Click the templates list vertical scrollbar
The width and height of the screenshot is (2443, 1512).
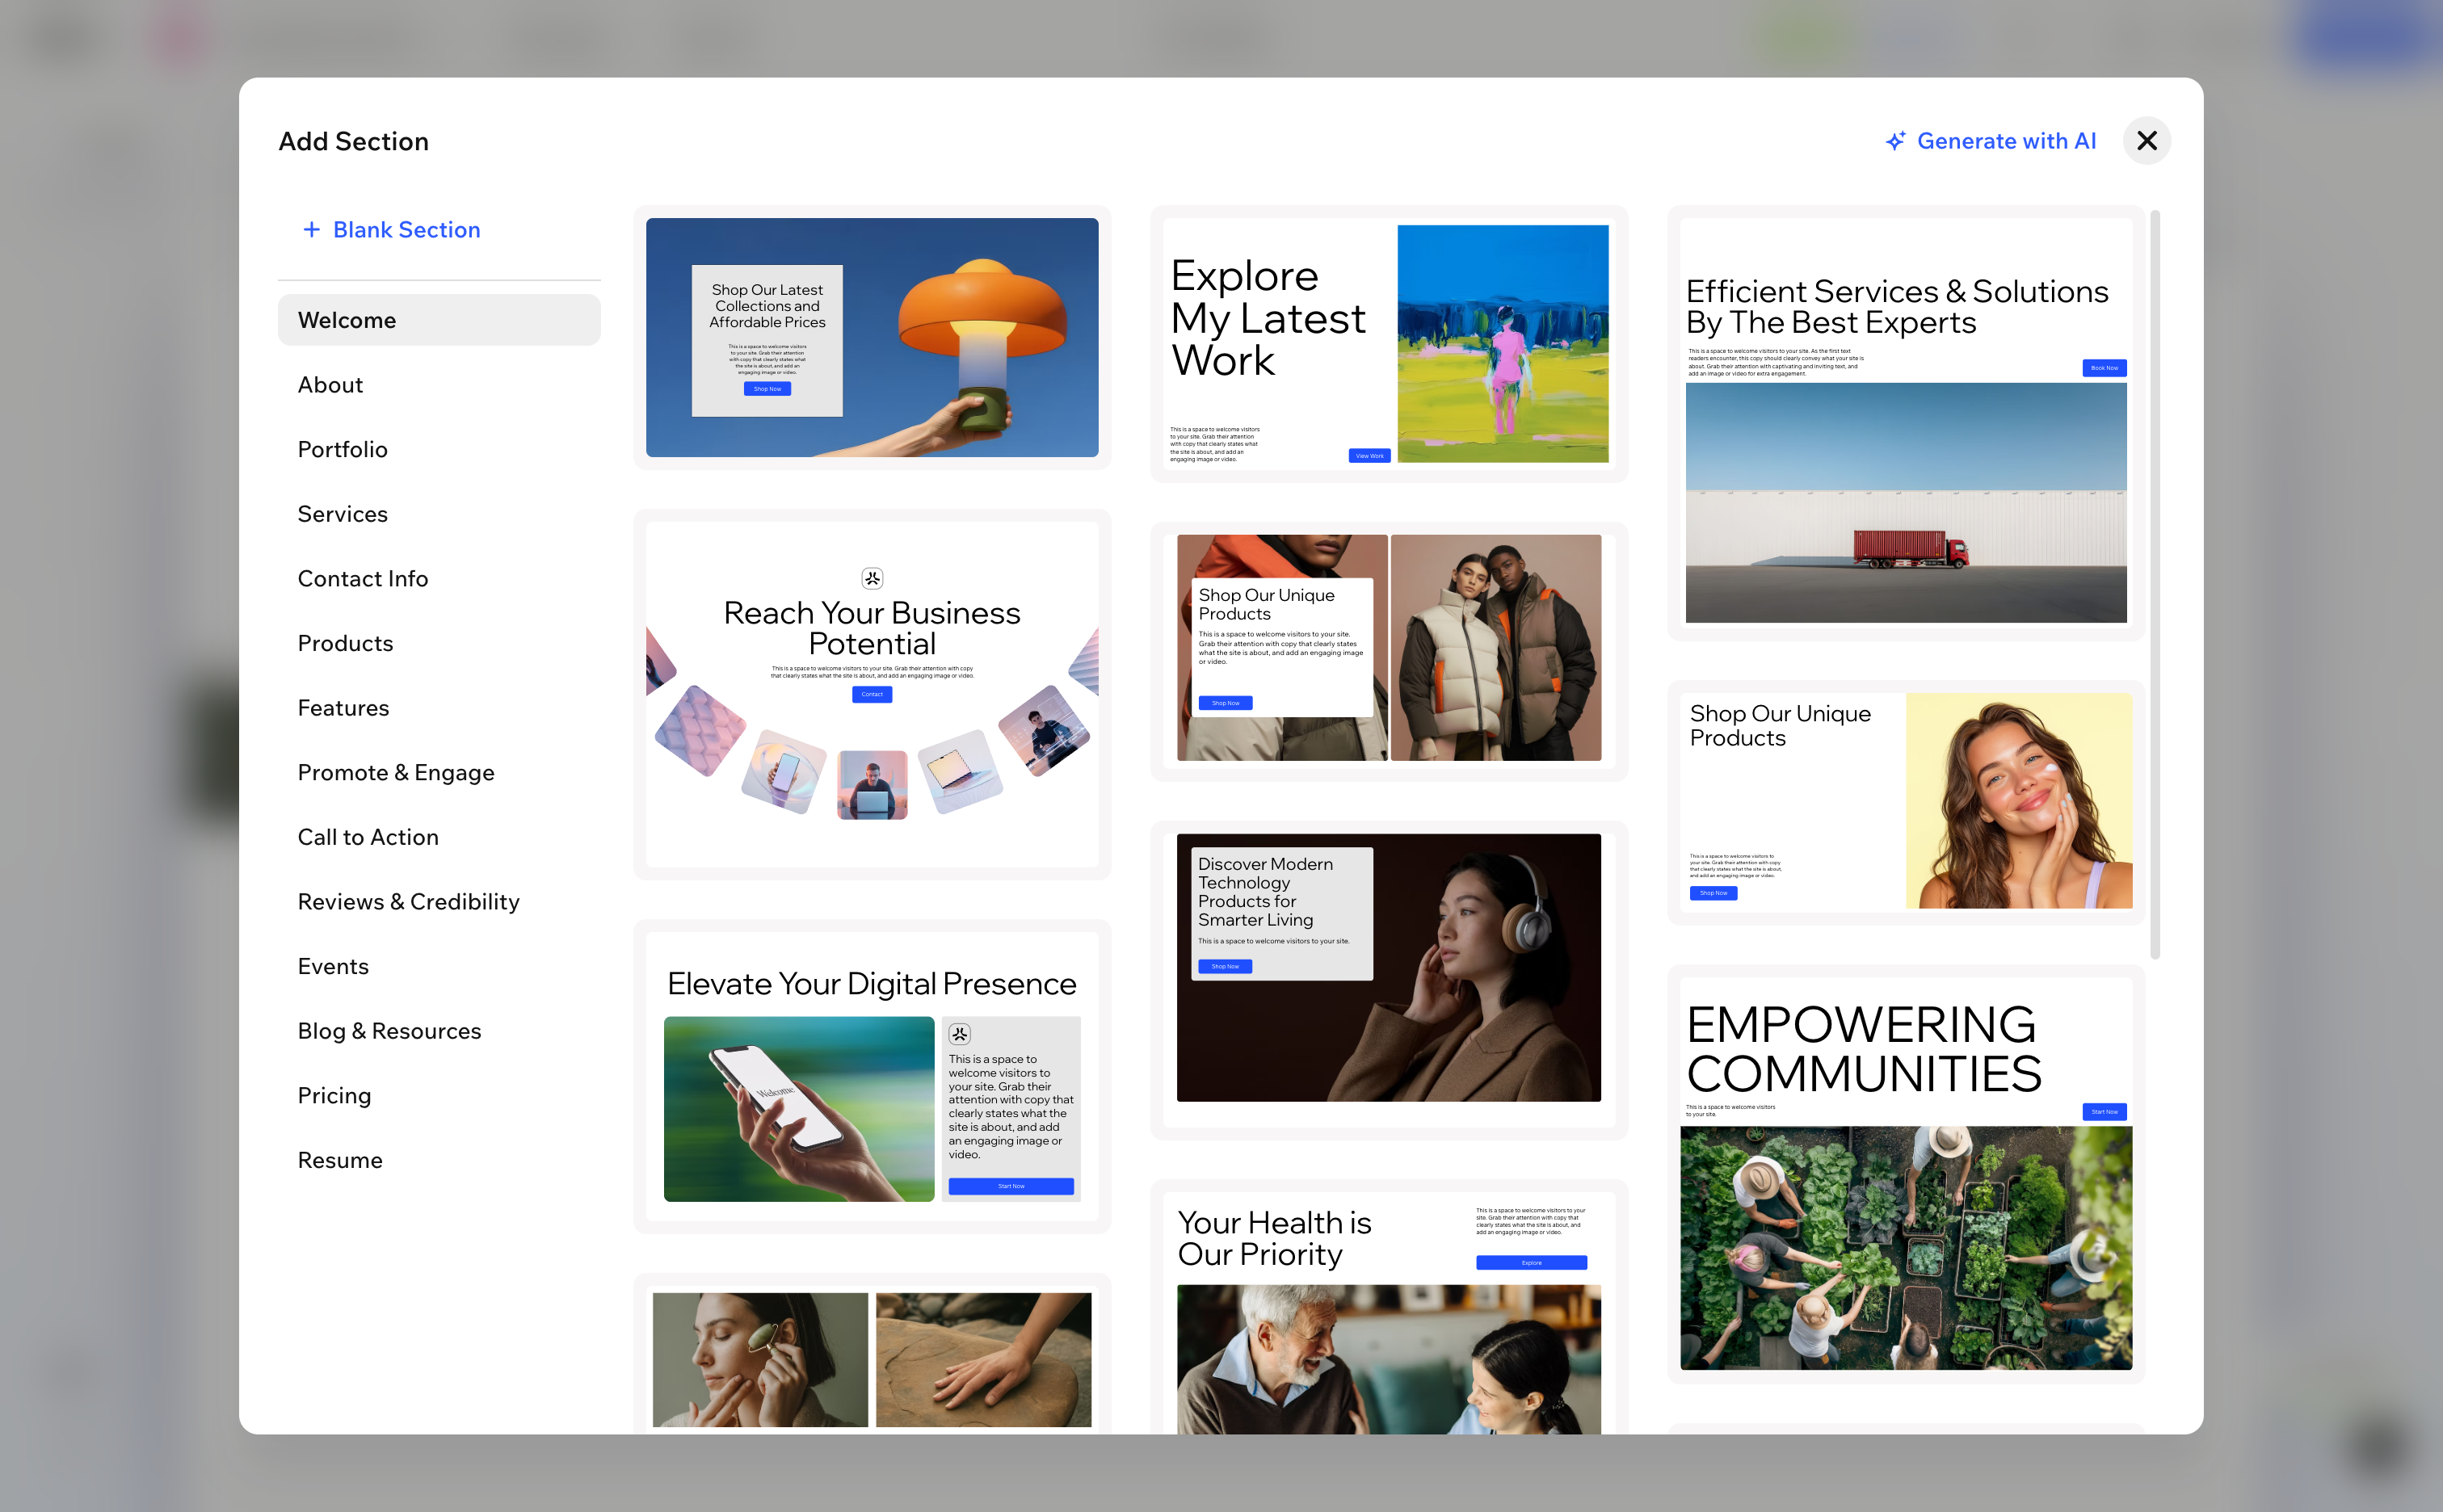2155,584
